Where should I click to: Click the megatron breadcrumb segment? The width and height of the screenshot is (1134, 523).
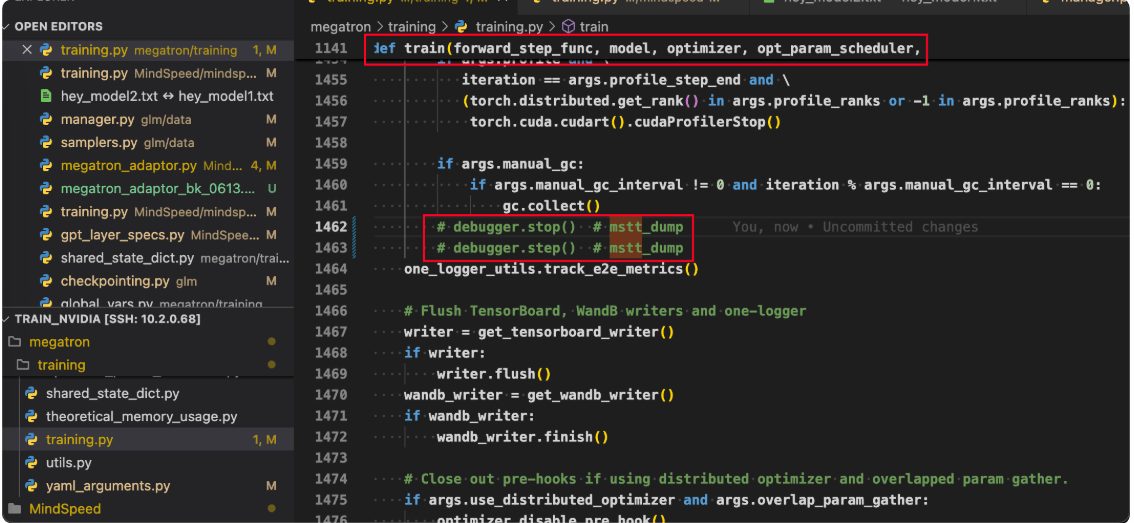point(340,27)
